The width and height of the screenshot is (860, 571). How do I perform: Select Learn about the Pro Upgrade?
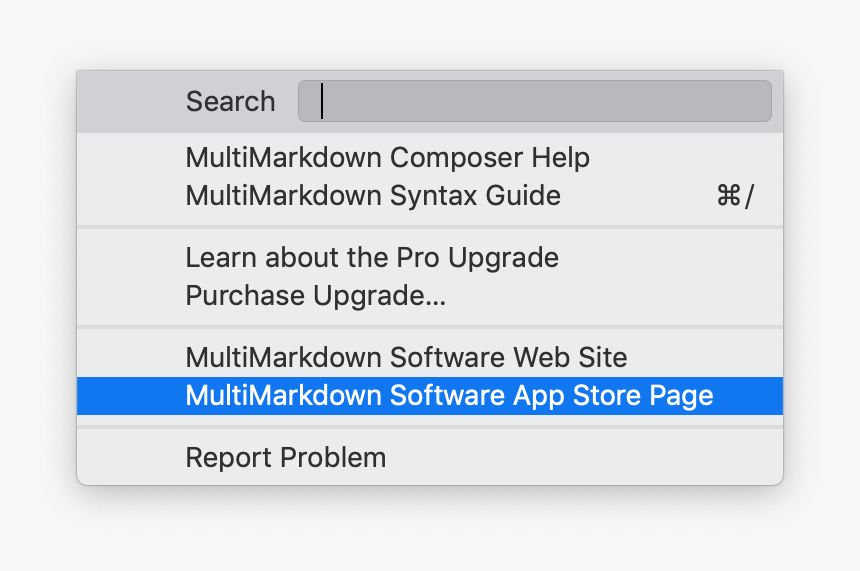pyautogui.click(x=372, y=258)
